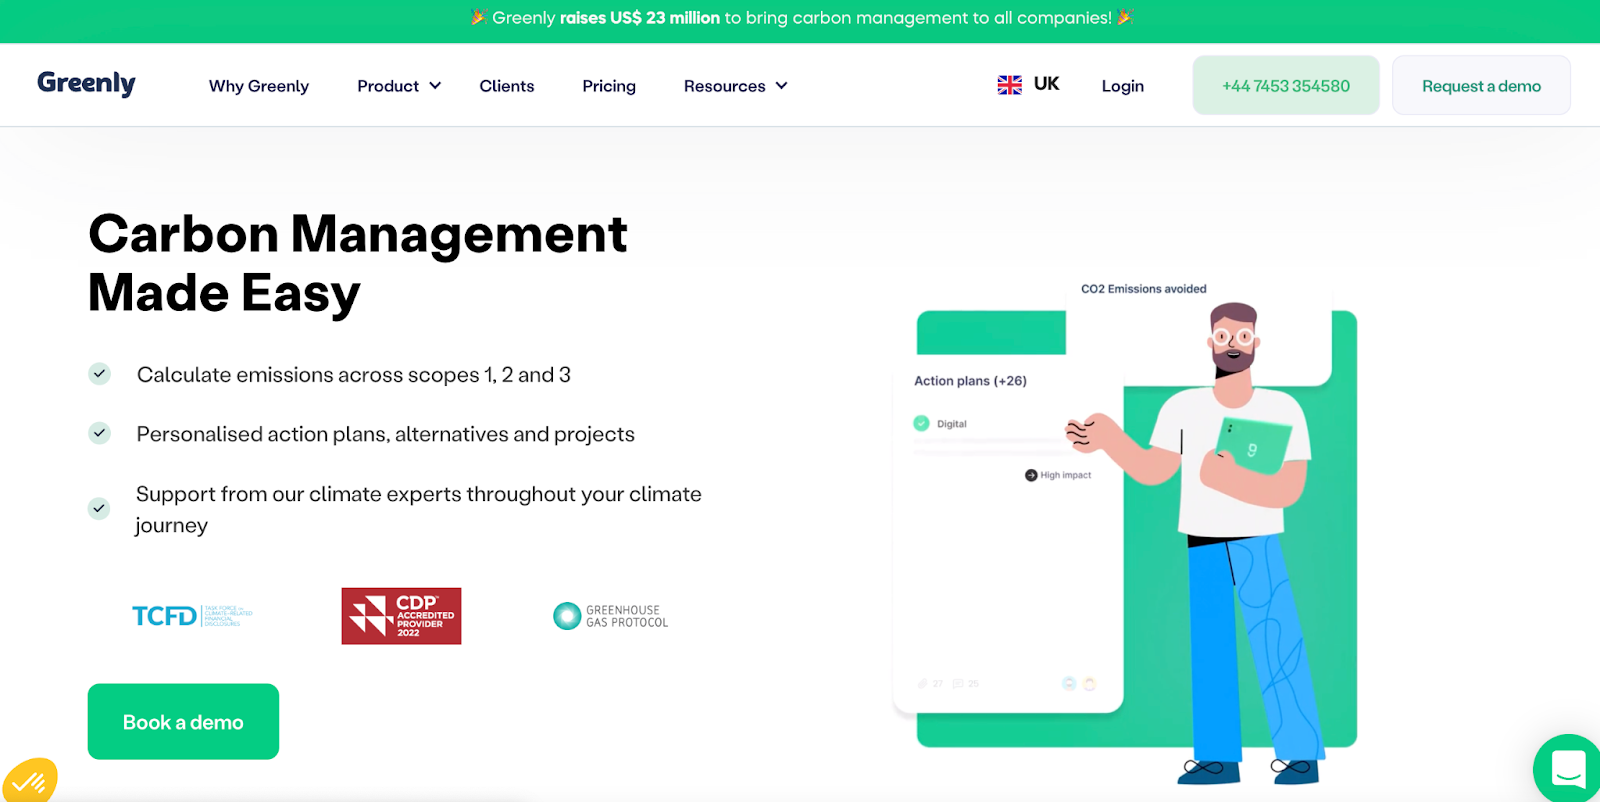Click the checkmark beside Calculate emissions
The image size is (1600, 802).
pos(99,374)
